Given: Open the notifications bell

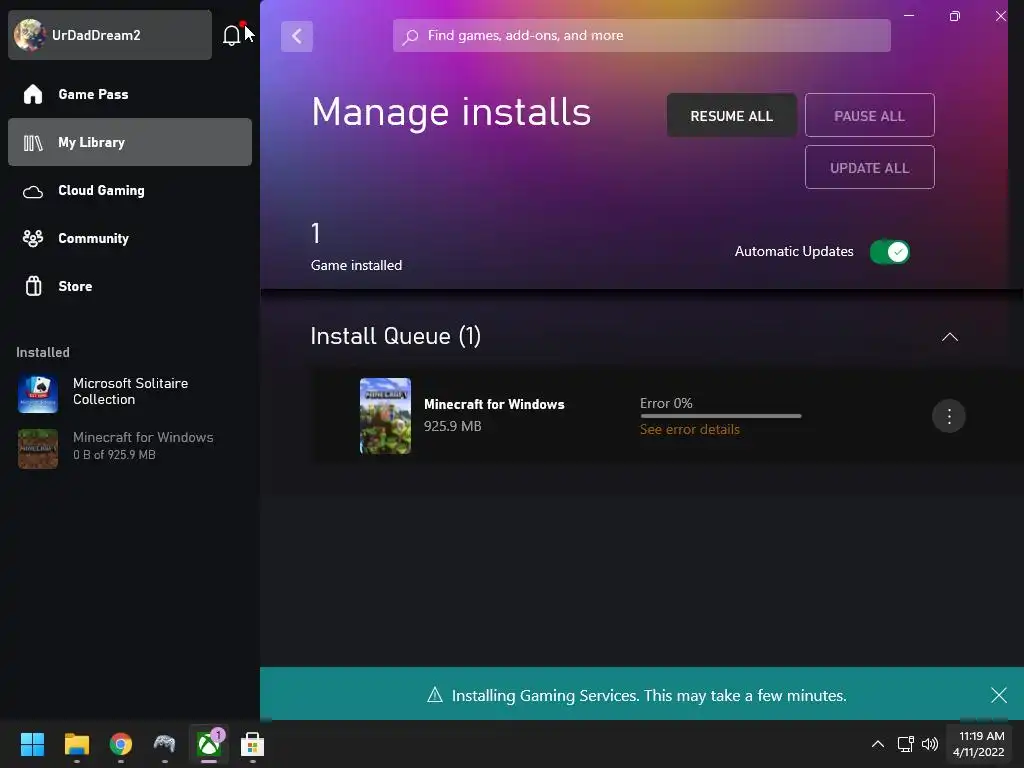Looking at the screenshot, I should pyautogui.click(x=232, y=35).
